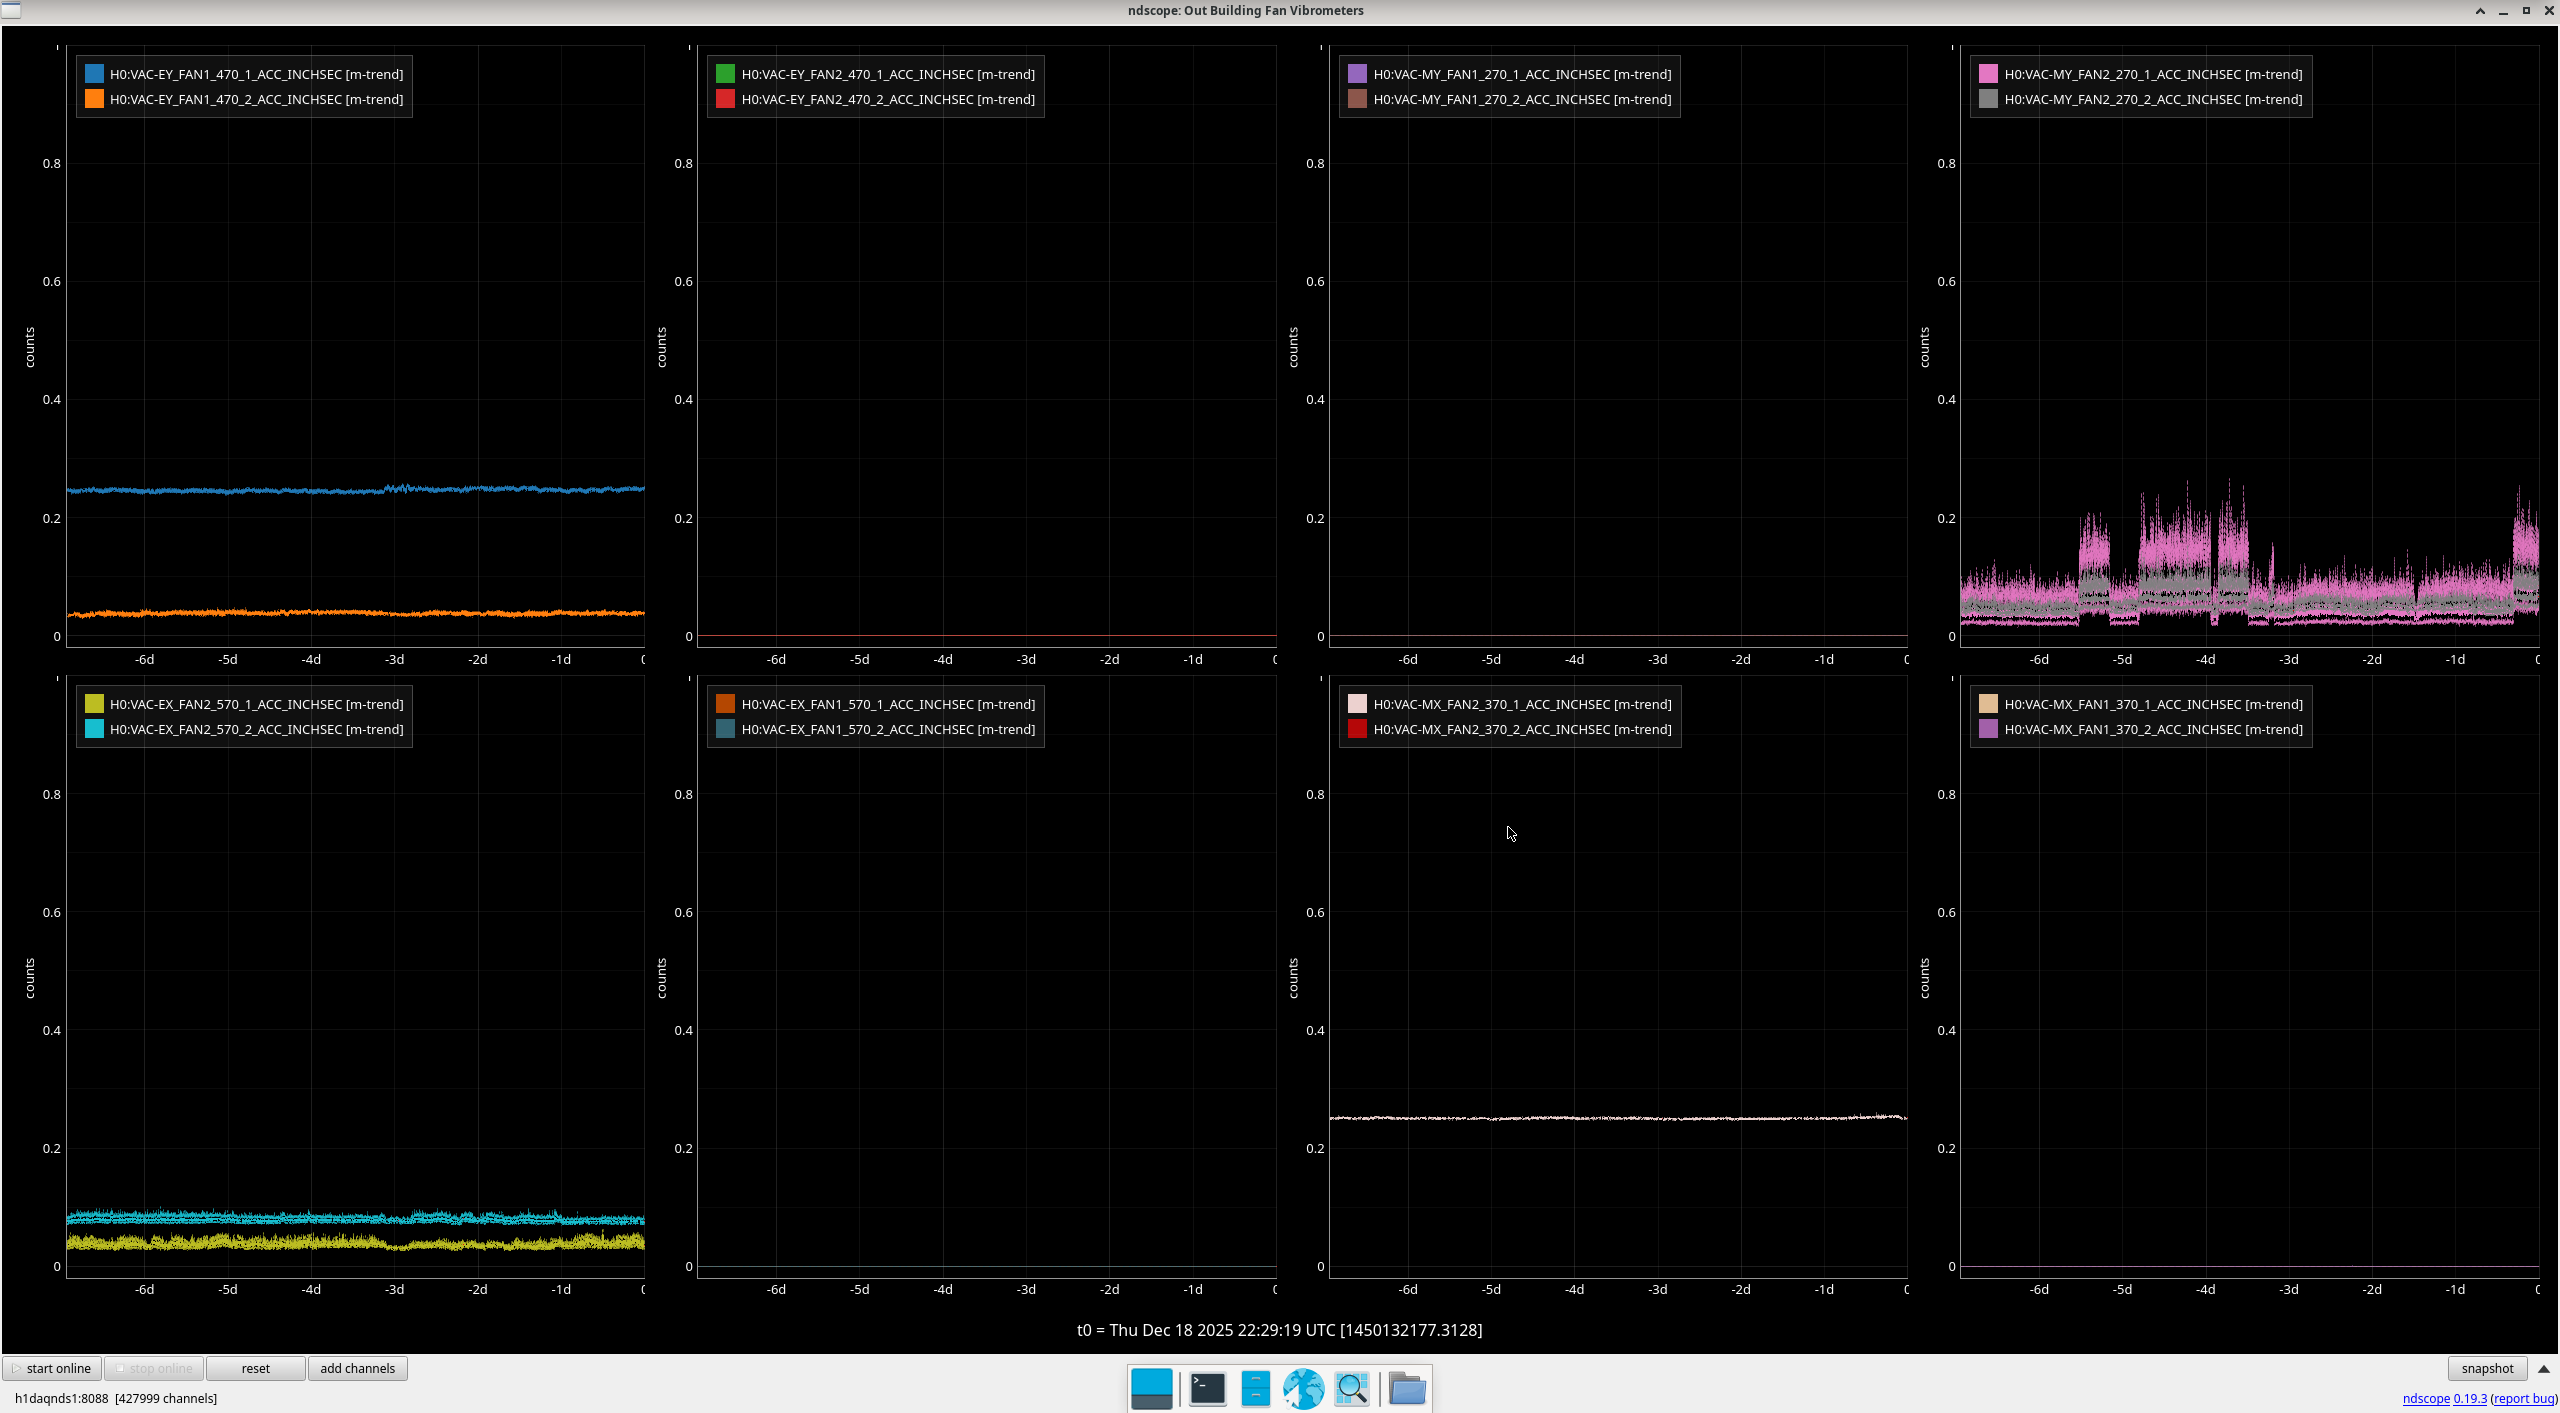Open the application finder magnifier icon
Viewport: 2560px width, 1413px height.
[x=1352, y=1388]
